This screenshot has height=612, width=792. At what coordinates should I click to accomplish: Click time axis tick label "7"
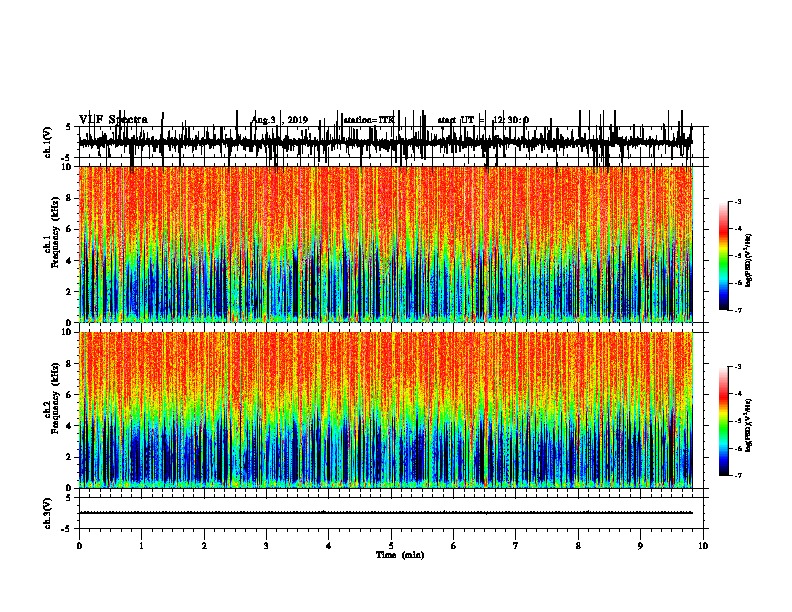pos(516,546)
